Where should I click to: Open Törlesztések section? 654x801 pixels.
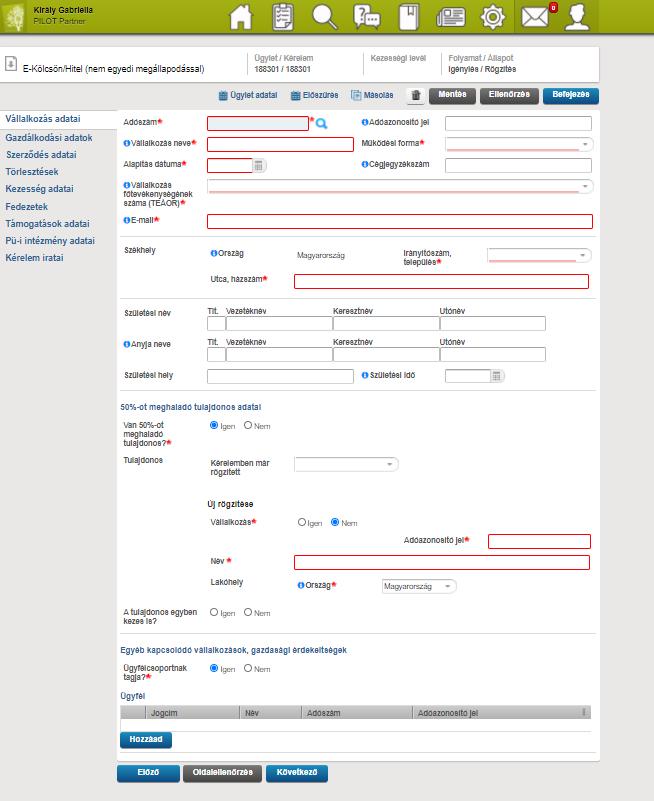[32, 172]
